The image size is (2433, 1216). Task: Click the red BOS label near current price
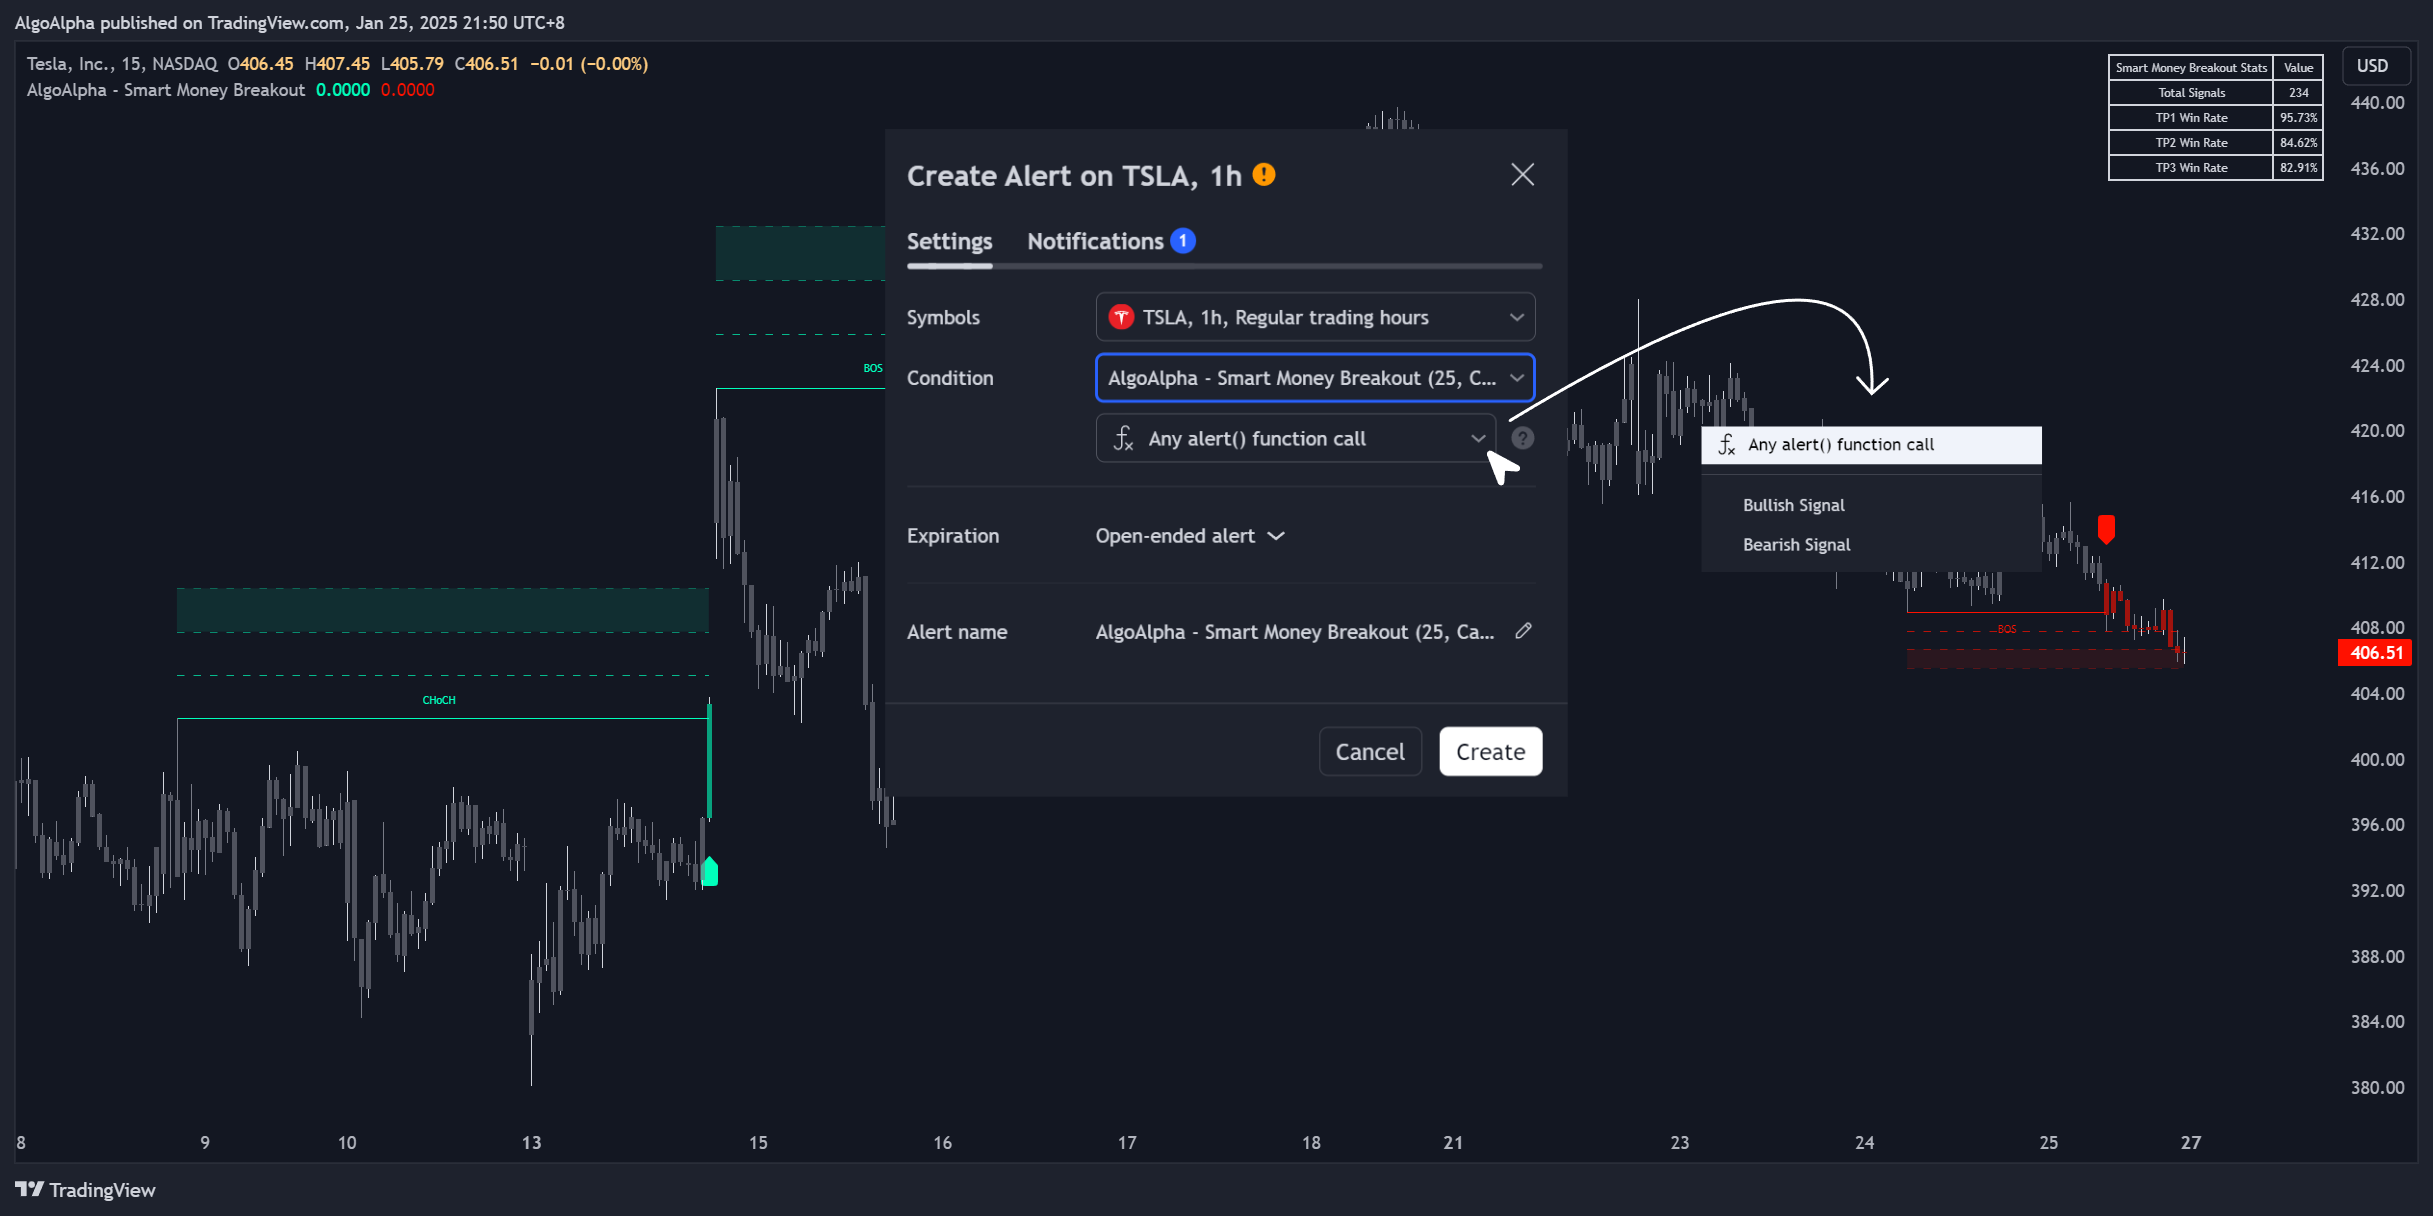pyautogui.click(x=2006, y=629)
